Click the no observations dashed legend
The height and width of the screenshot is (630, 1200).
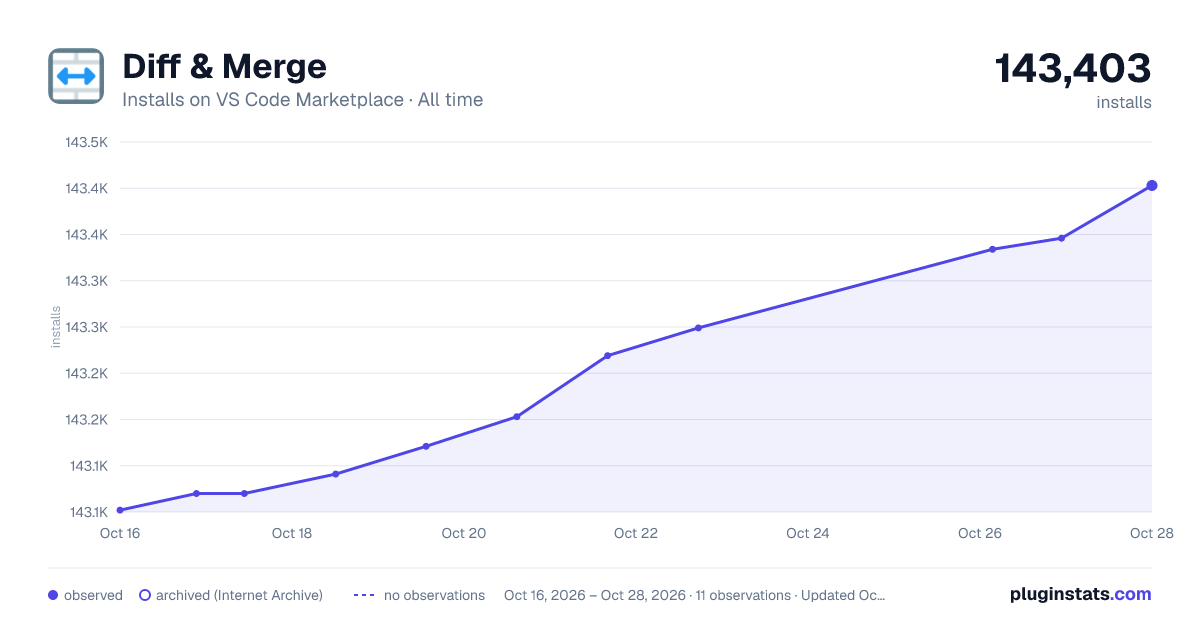(364, 595)
